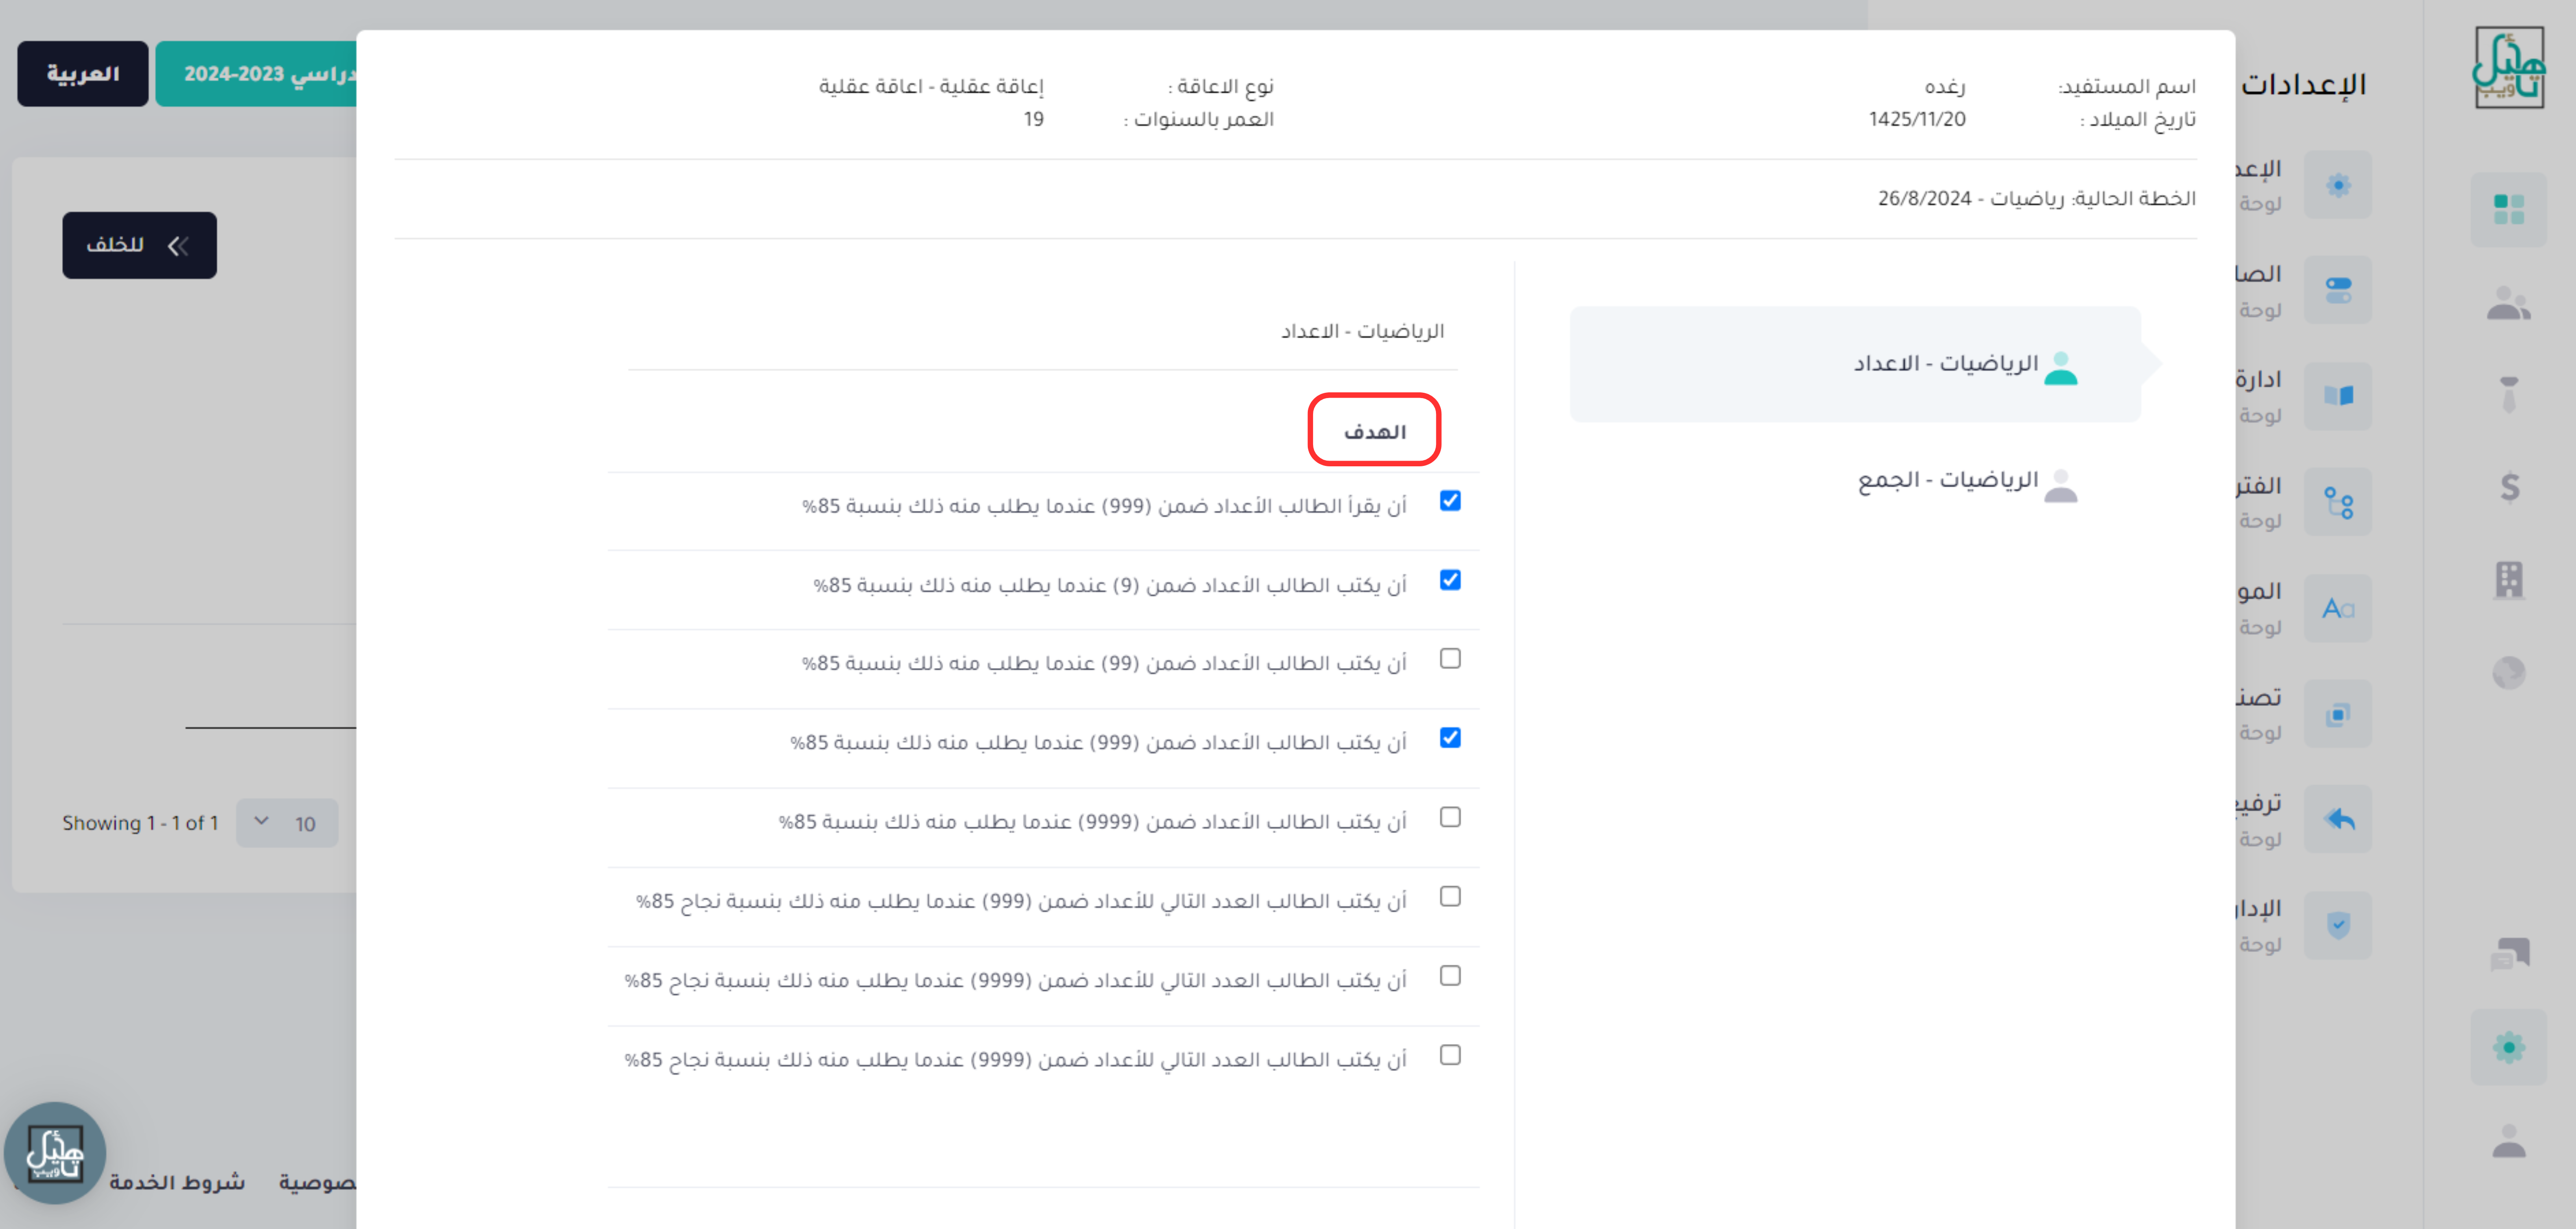This screenshot has width=2576, height=1229.
Task: Open the العربية language selector
Action: 83,74
